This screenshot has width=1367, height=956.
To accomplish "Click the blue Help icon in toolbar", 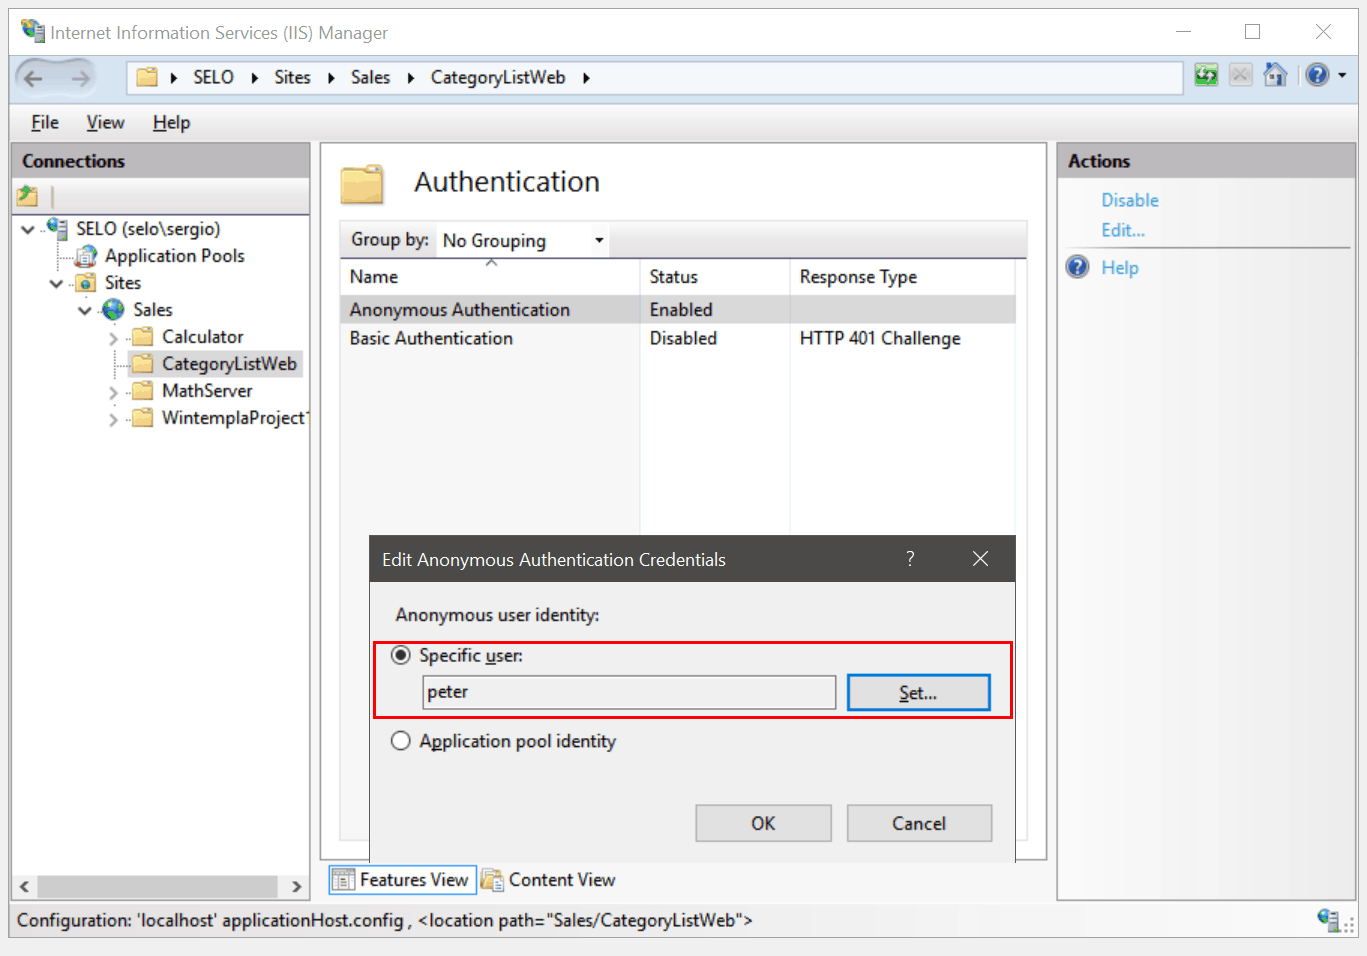I will (x=1318, y=75).
